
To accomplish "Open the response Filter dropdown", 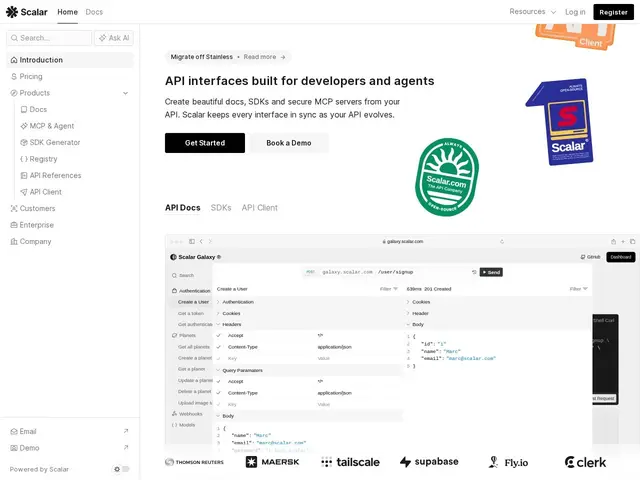I will click(578, 289).
